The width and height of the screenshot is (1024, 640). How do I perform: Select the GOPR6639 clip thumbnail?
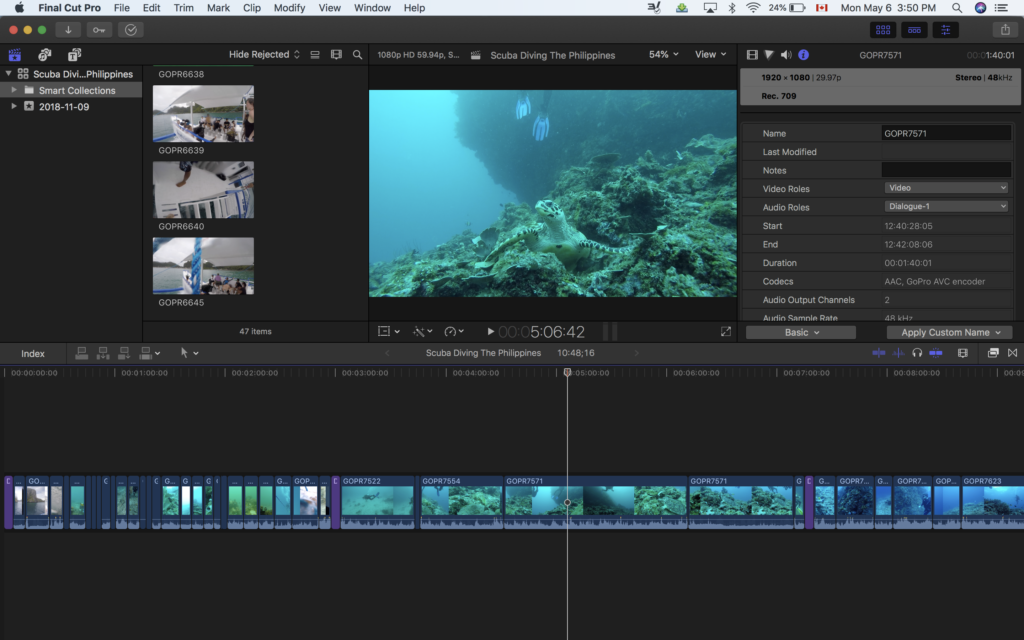click(203, 113)
